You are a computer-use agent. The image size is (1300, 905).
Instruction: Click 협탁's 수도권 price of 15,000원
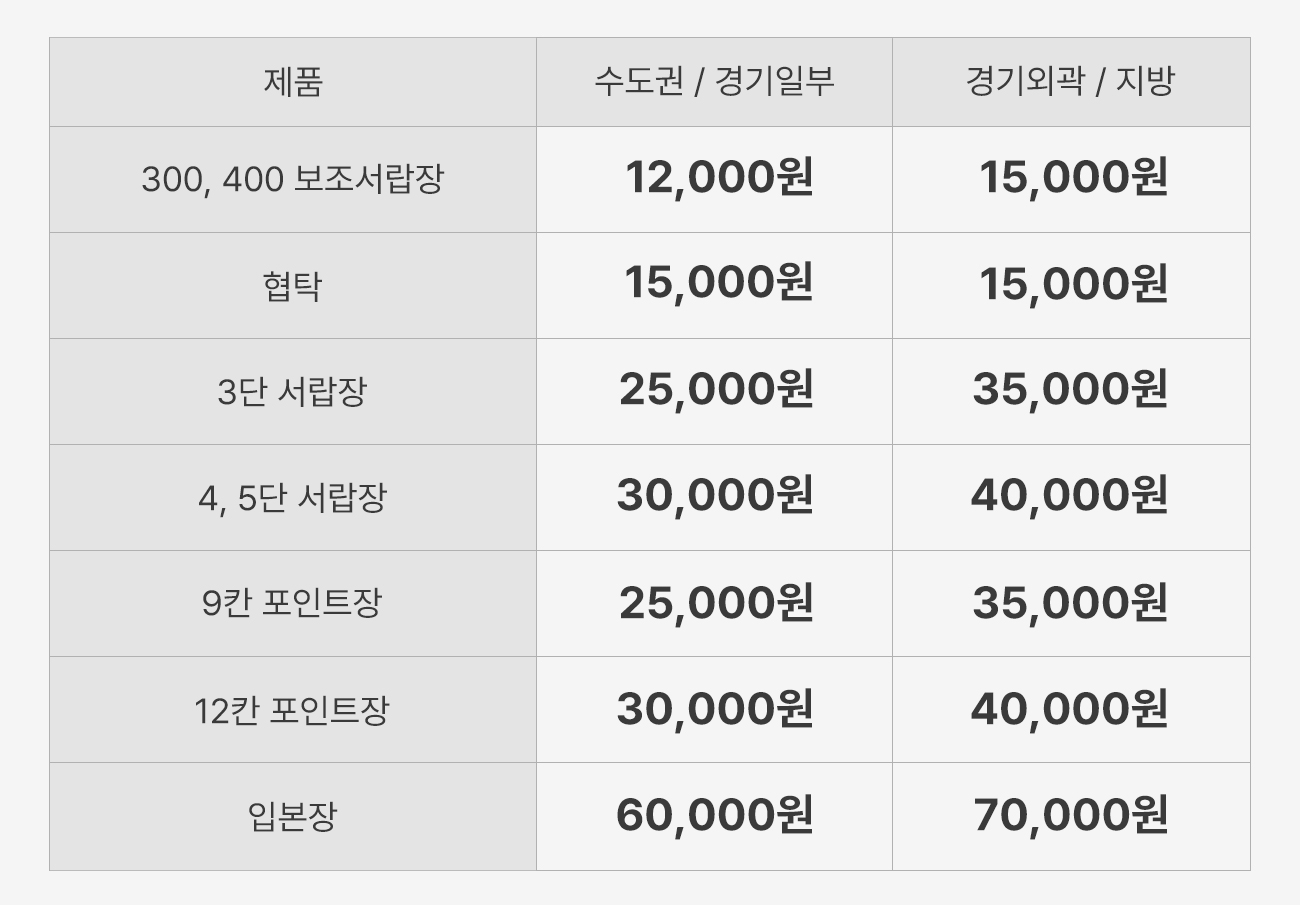pos(718,284)
